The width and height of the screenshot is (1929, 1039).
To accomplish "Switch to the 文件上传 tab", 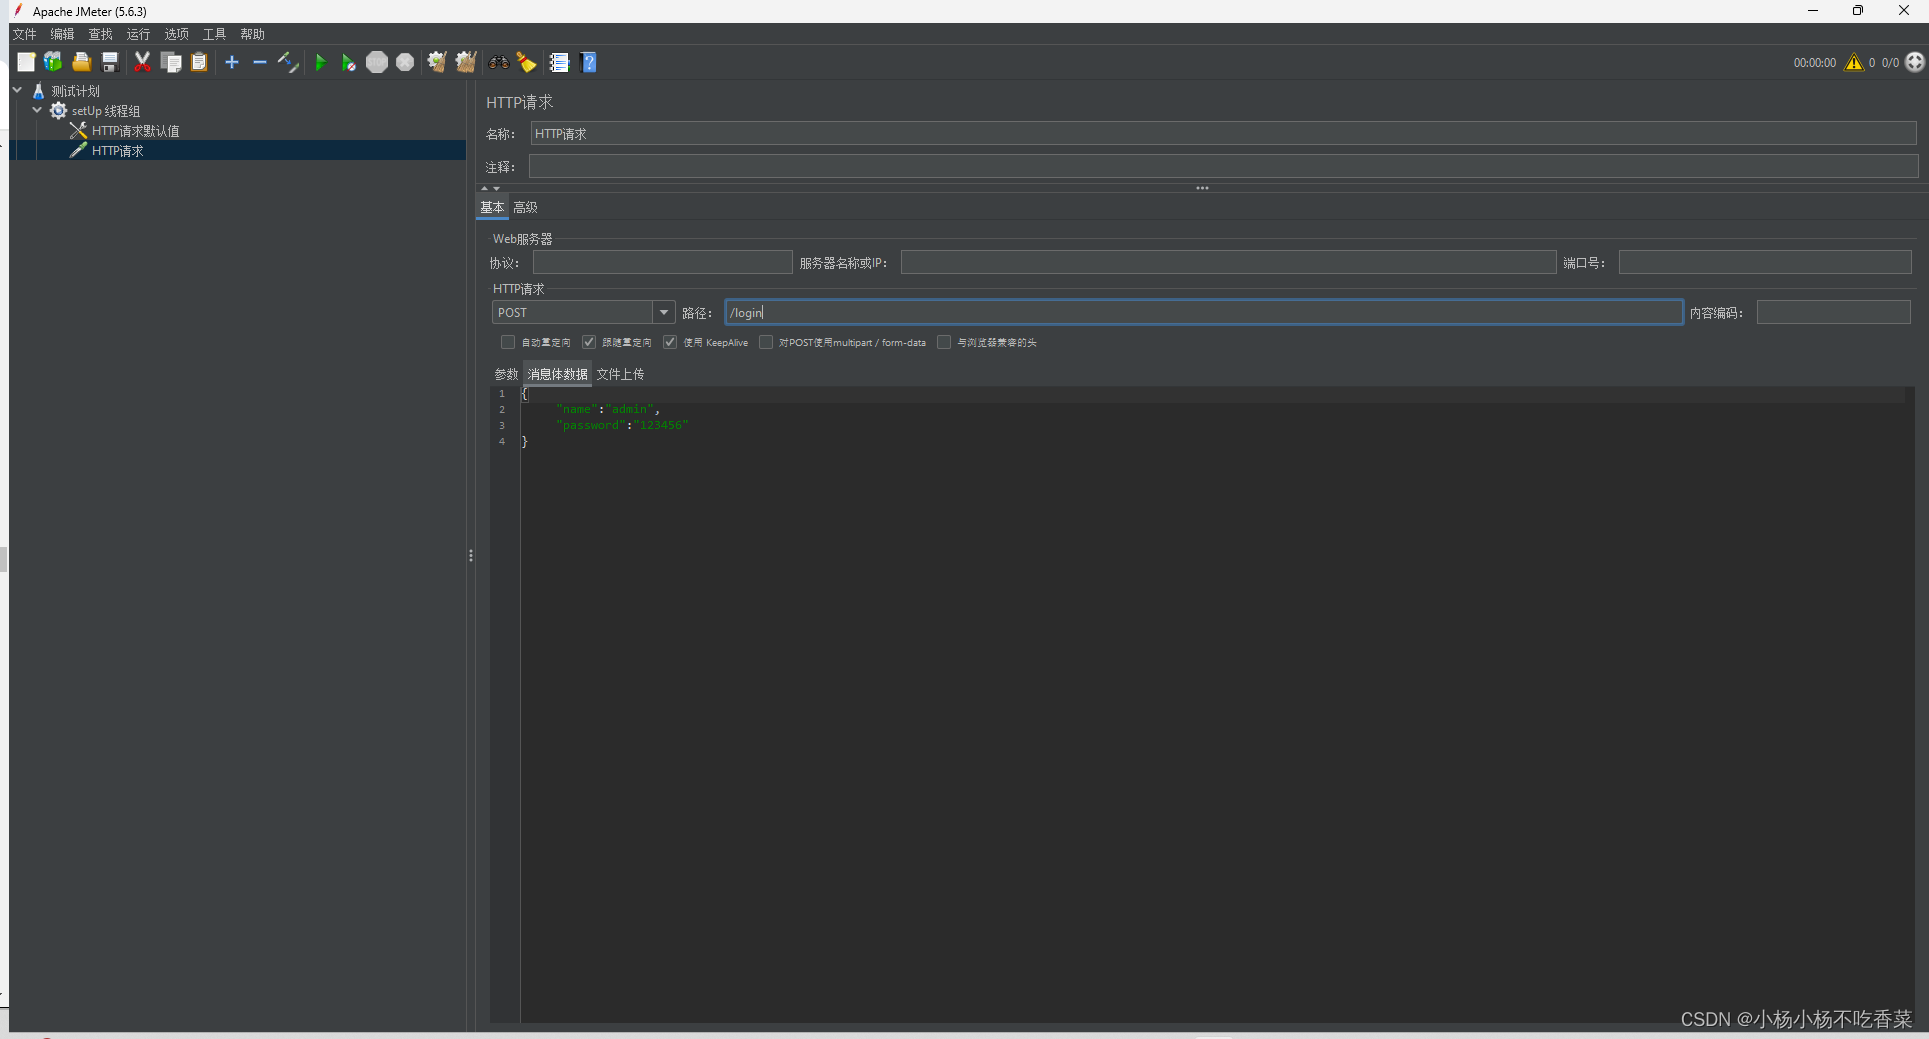I will 620,374.
